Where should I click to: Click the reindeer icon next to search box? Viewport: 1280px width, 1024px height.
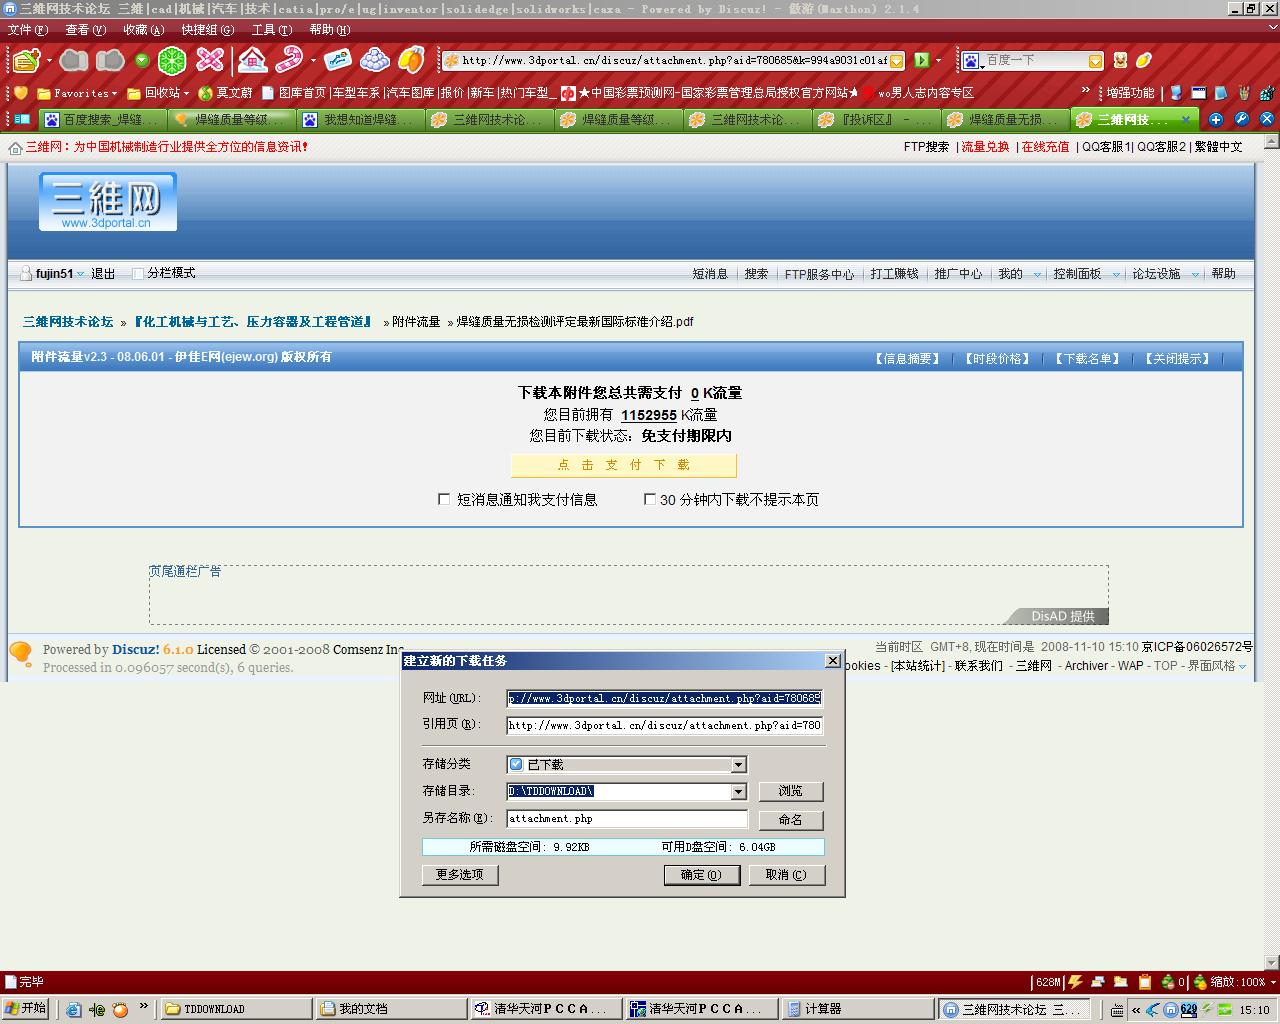[1120, 61]
